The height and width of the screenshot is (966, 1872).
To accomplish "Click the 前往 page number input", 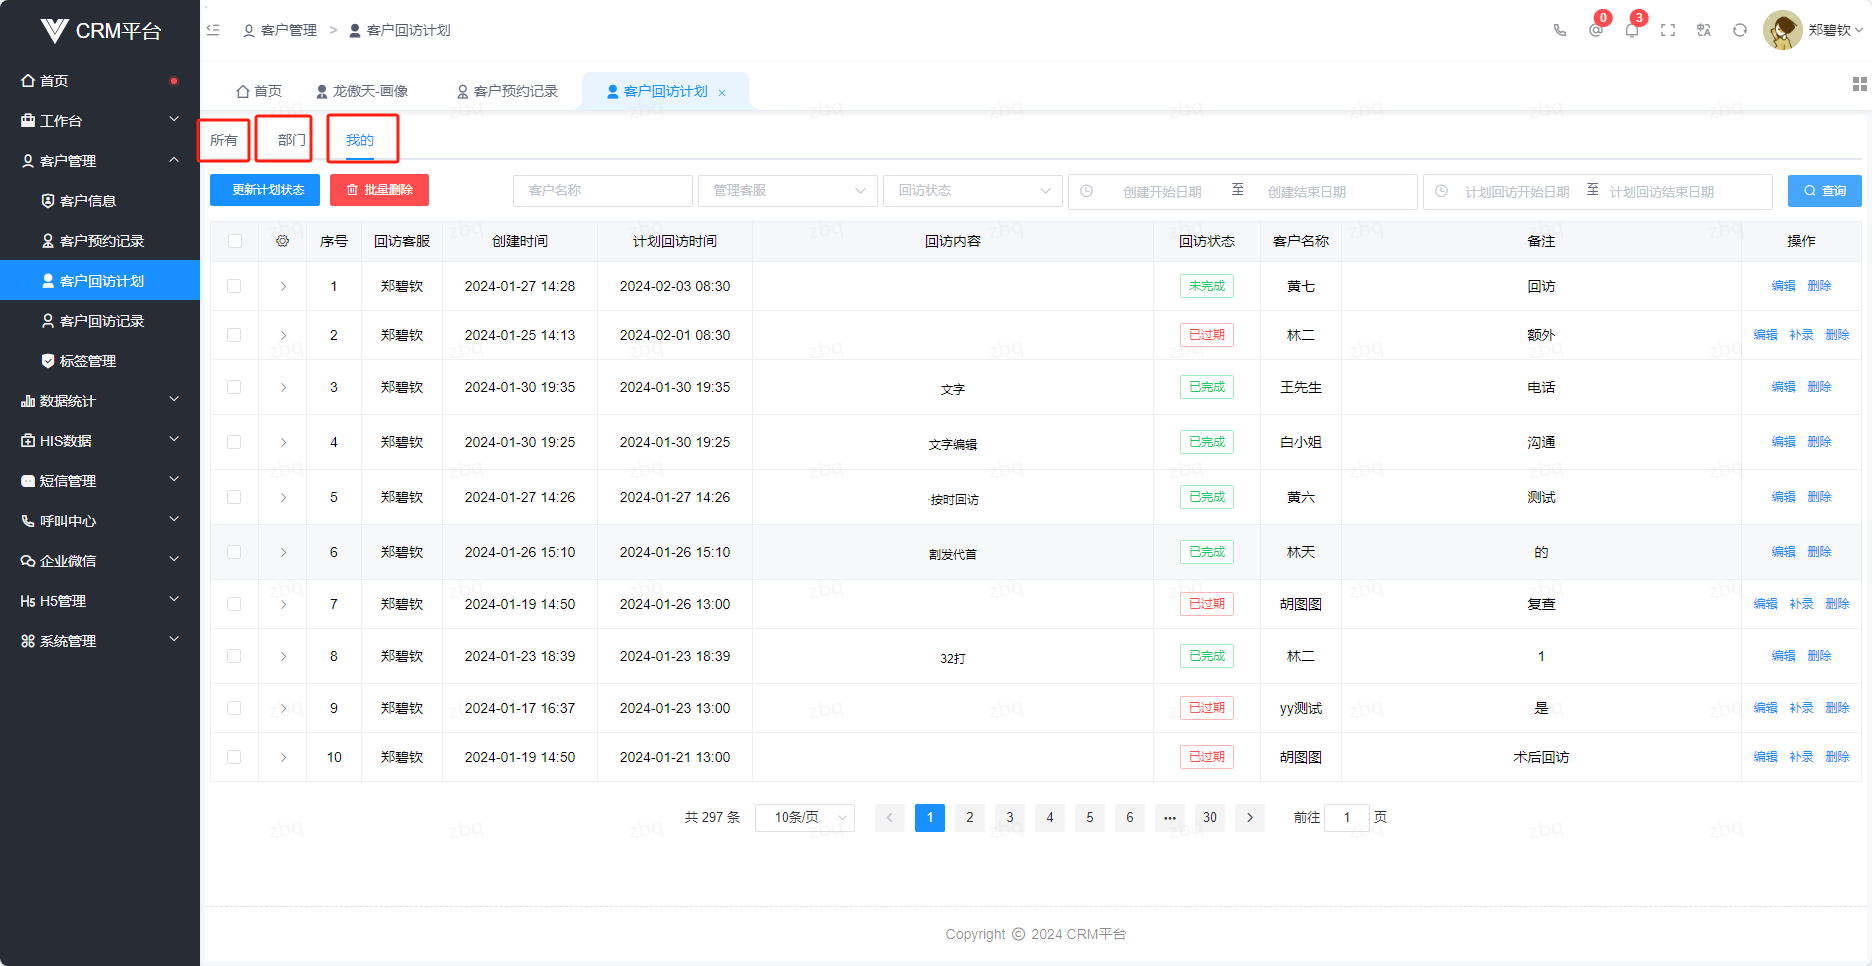I will coord(1347,817).
